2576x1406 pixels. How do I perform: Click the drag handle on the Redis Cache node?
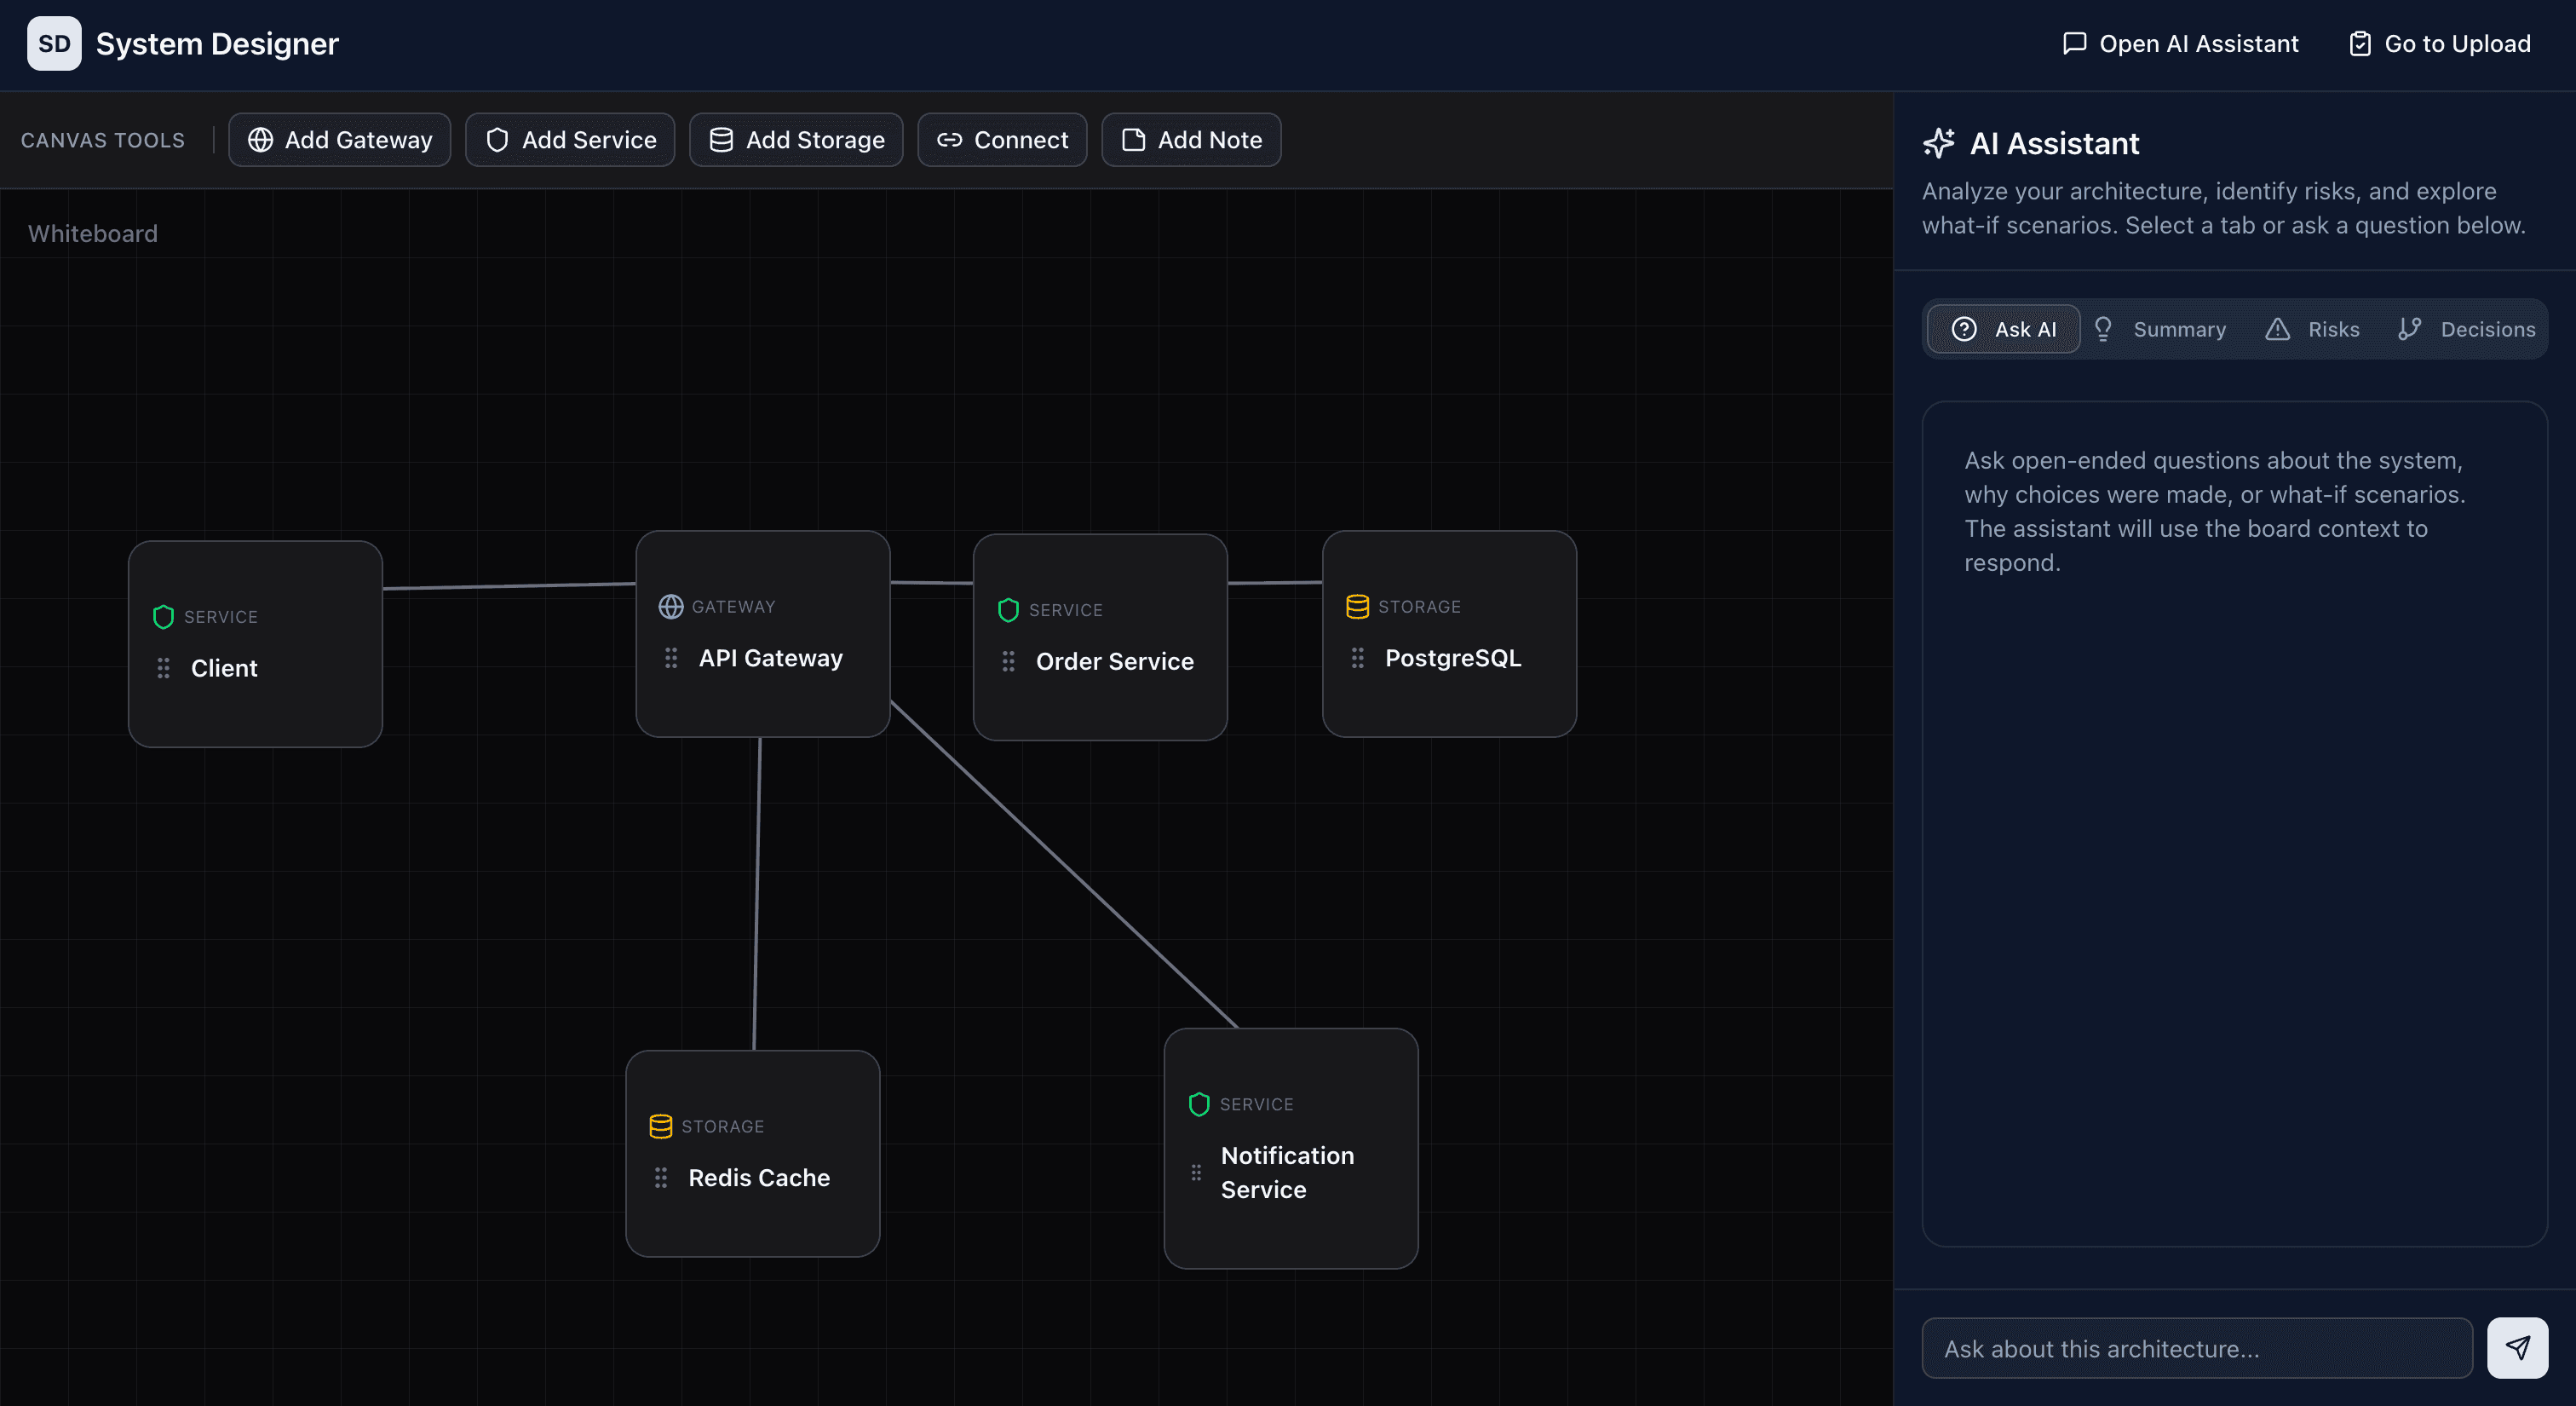coord(661,1177)
